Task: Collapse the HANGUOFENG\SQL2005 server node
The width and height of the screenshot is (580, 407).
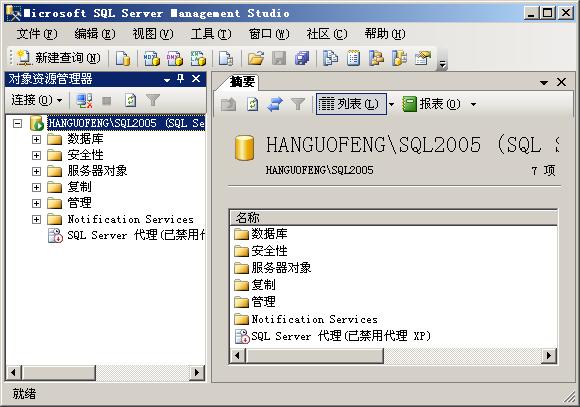Action: (17, 123)
